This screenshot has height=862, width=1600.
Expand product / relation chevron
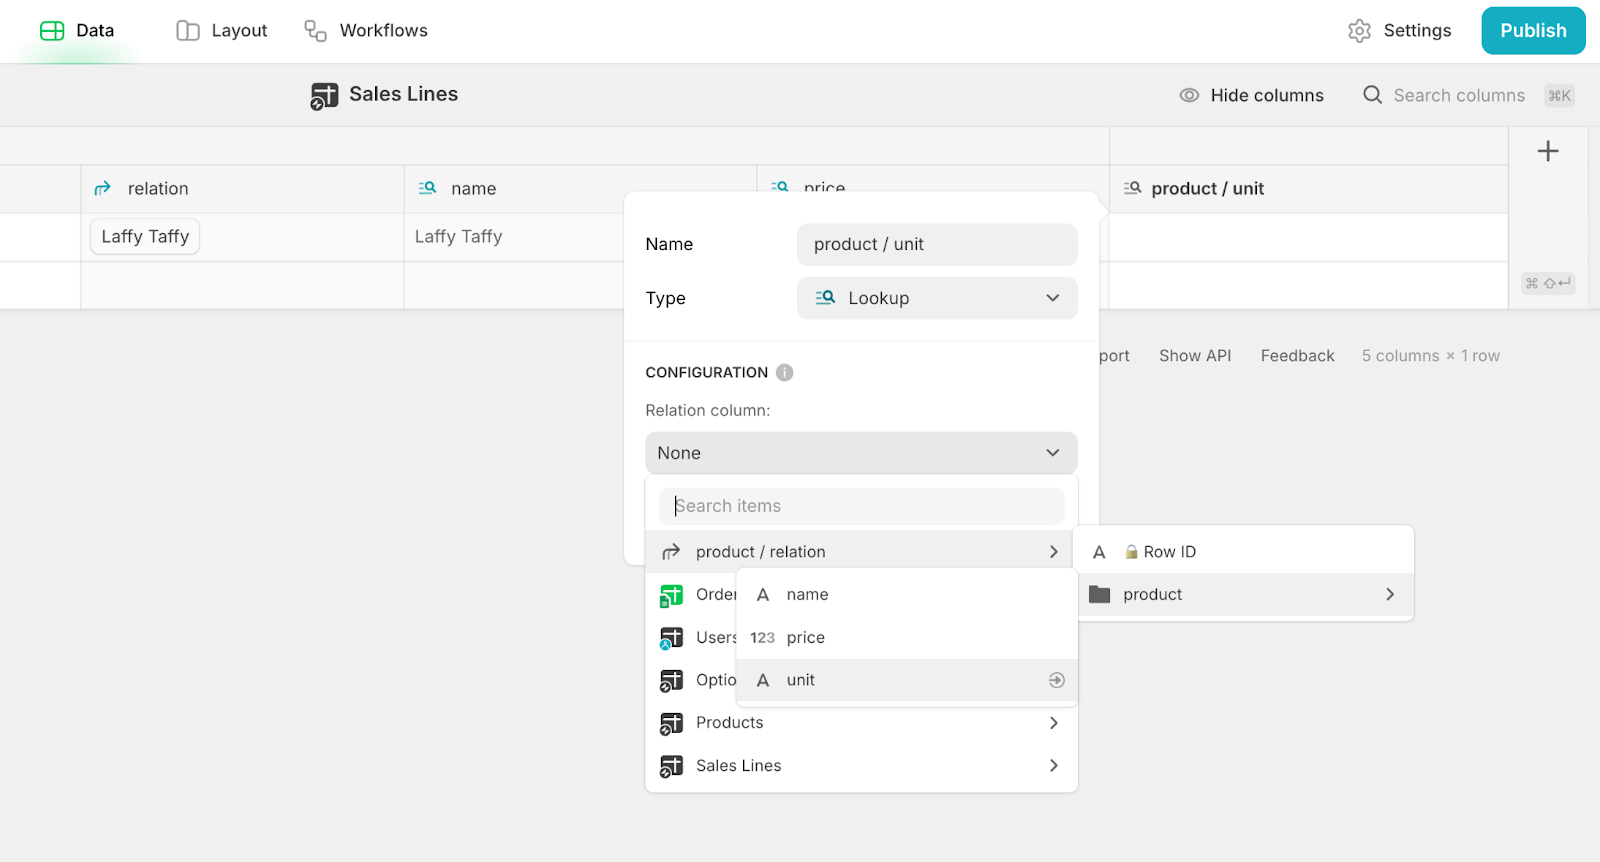coord(1054,552)
